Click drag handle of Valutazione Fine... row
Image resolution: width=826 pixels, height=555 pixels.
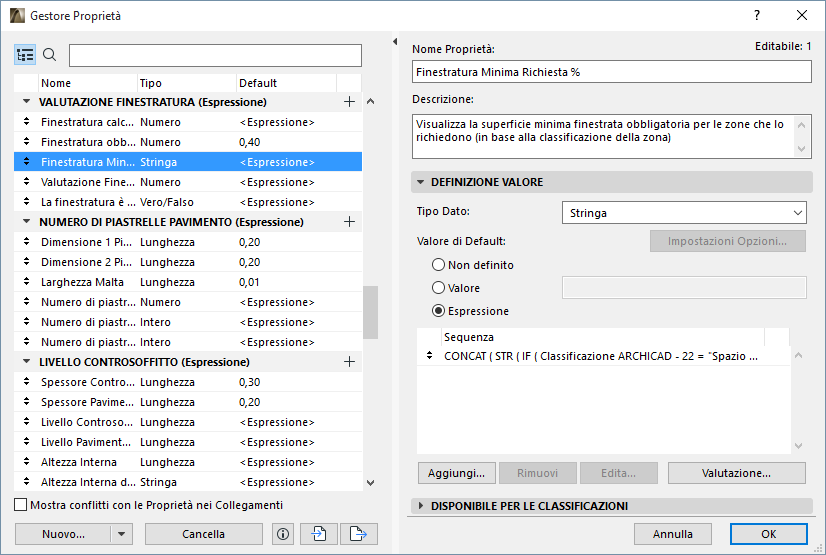(x=26, y=182)
